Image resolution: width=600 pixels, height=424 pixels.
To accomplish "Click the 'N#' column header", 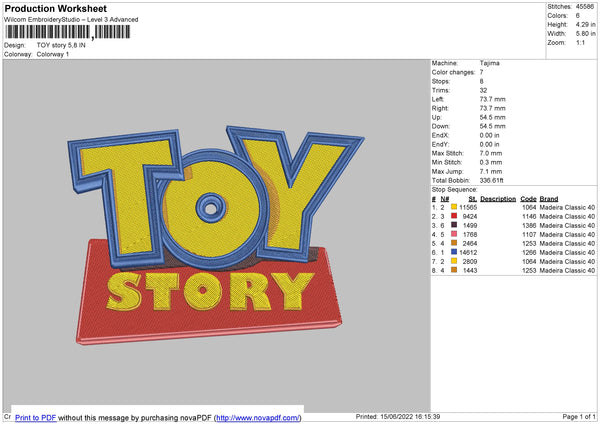I will point(445,199).
